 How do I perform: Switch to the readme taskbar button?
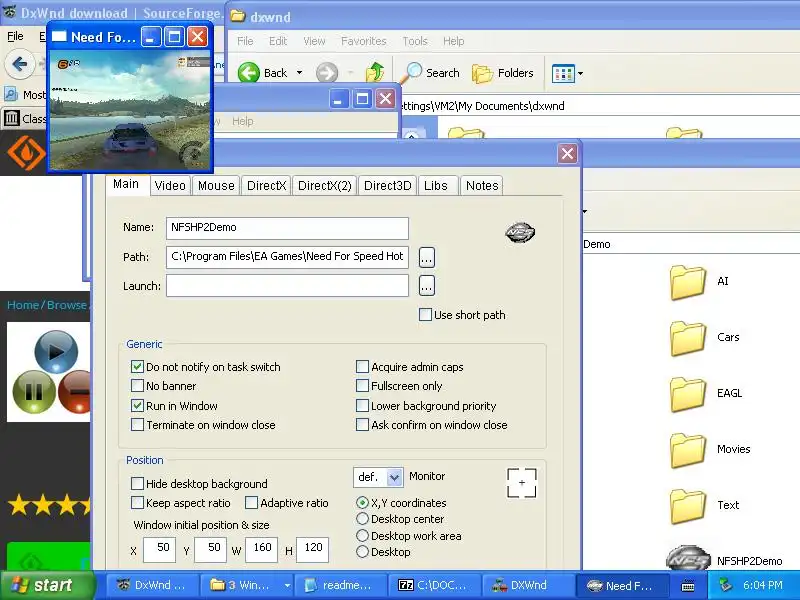point(339,586)
